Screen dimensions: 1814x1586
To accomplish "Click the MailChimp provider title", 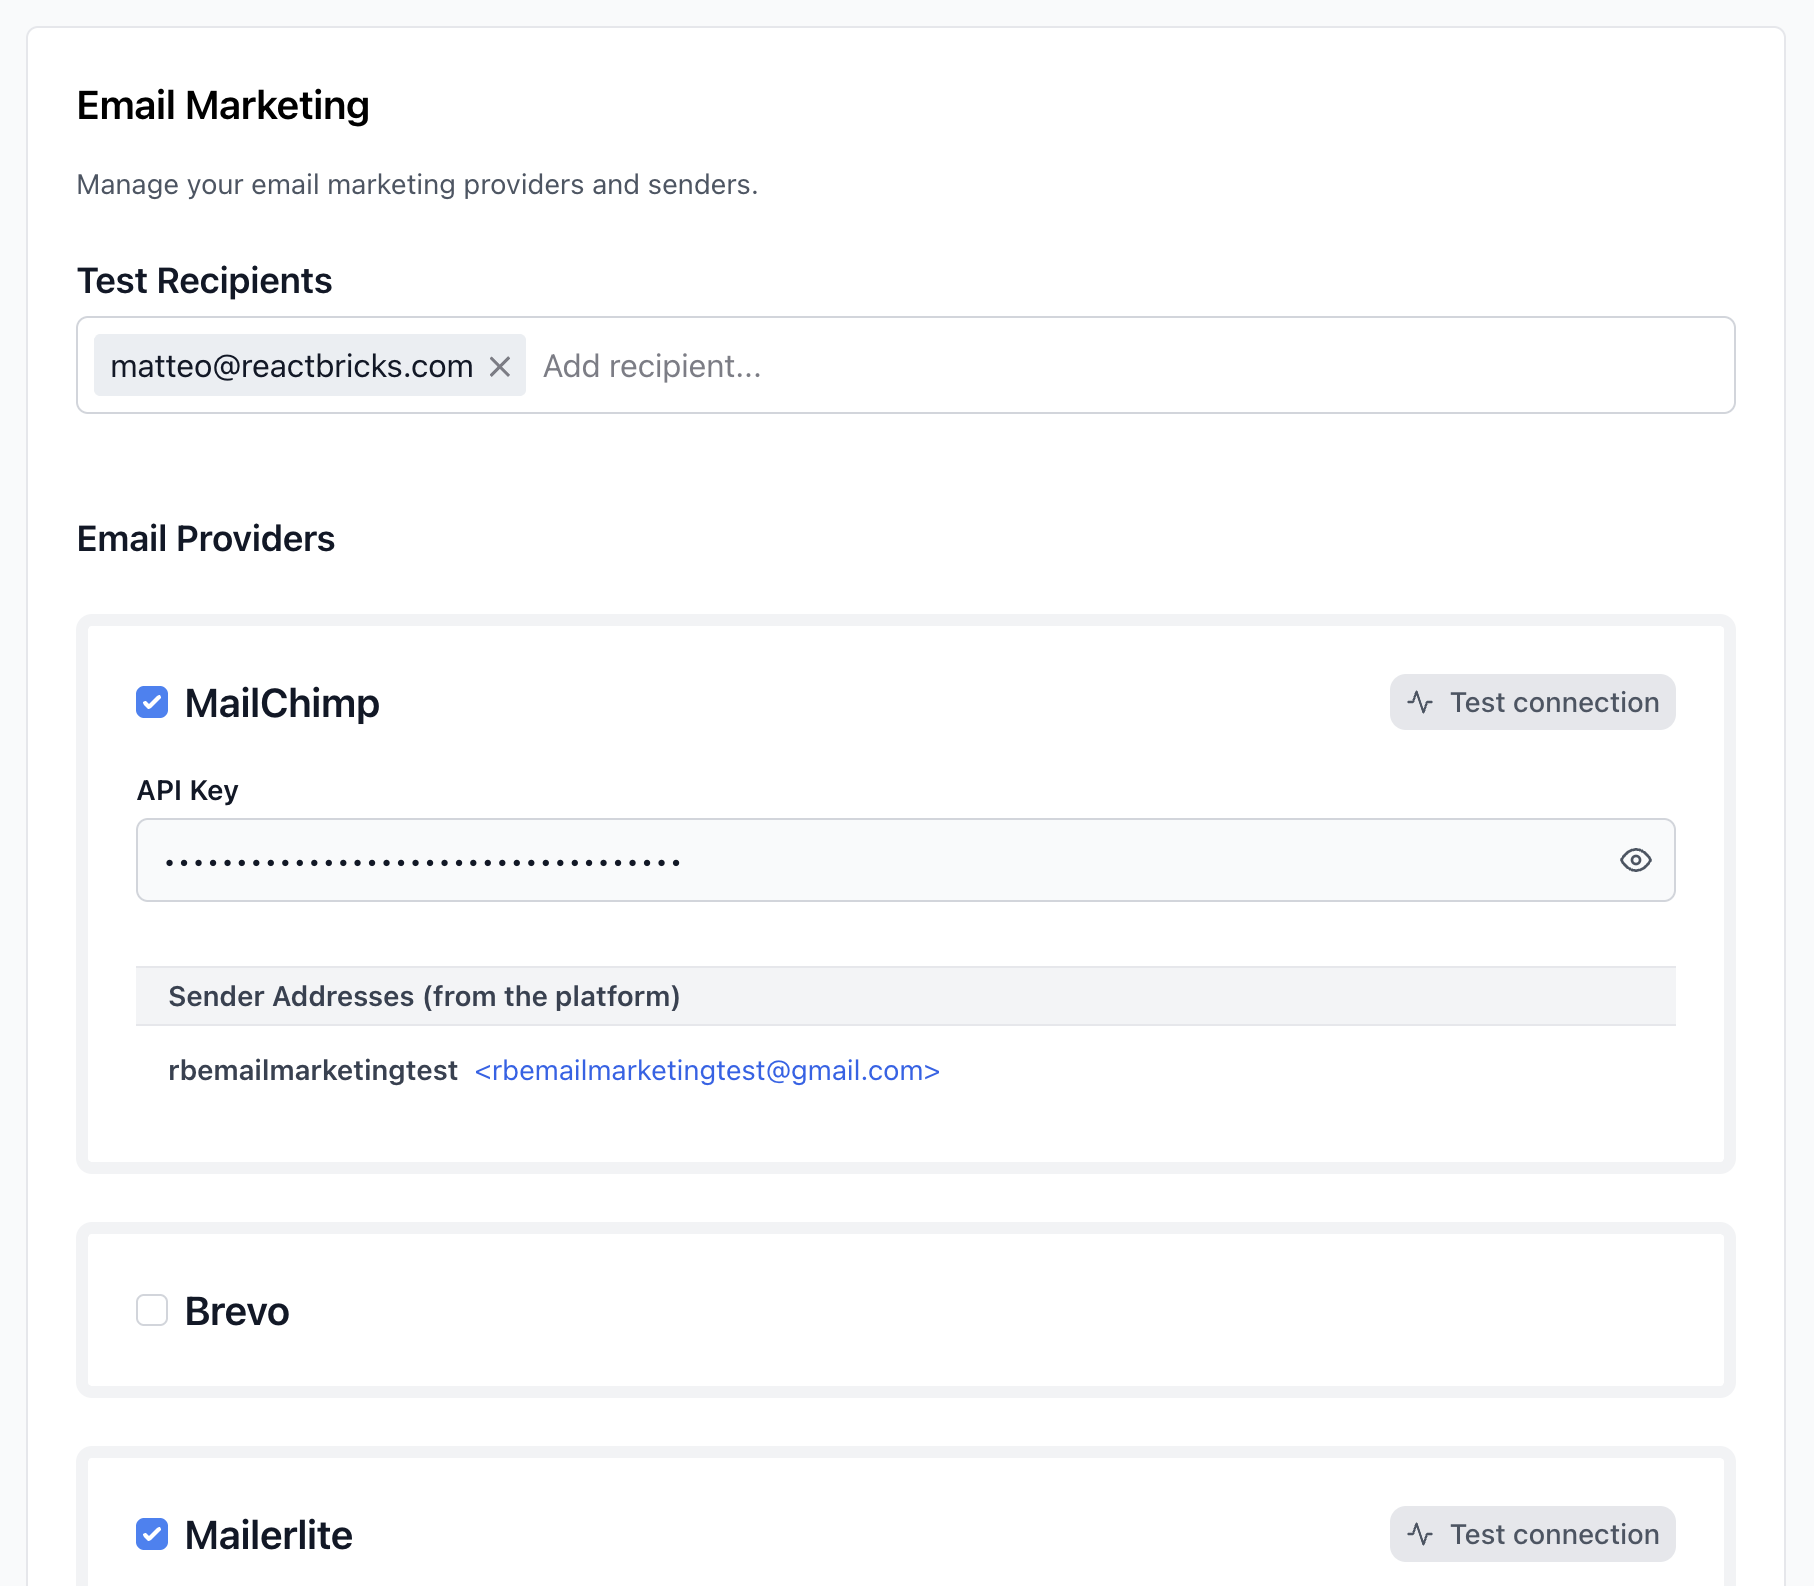I will coord(282,704).
